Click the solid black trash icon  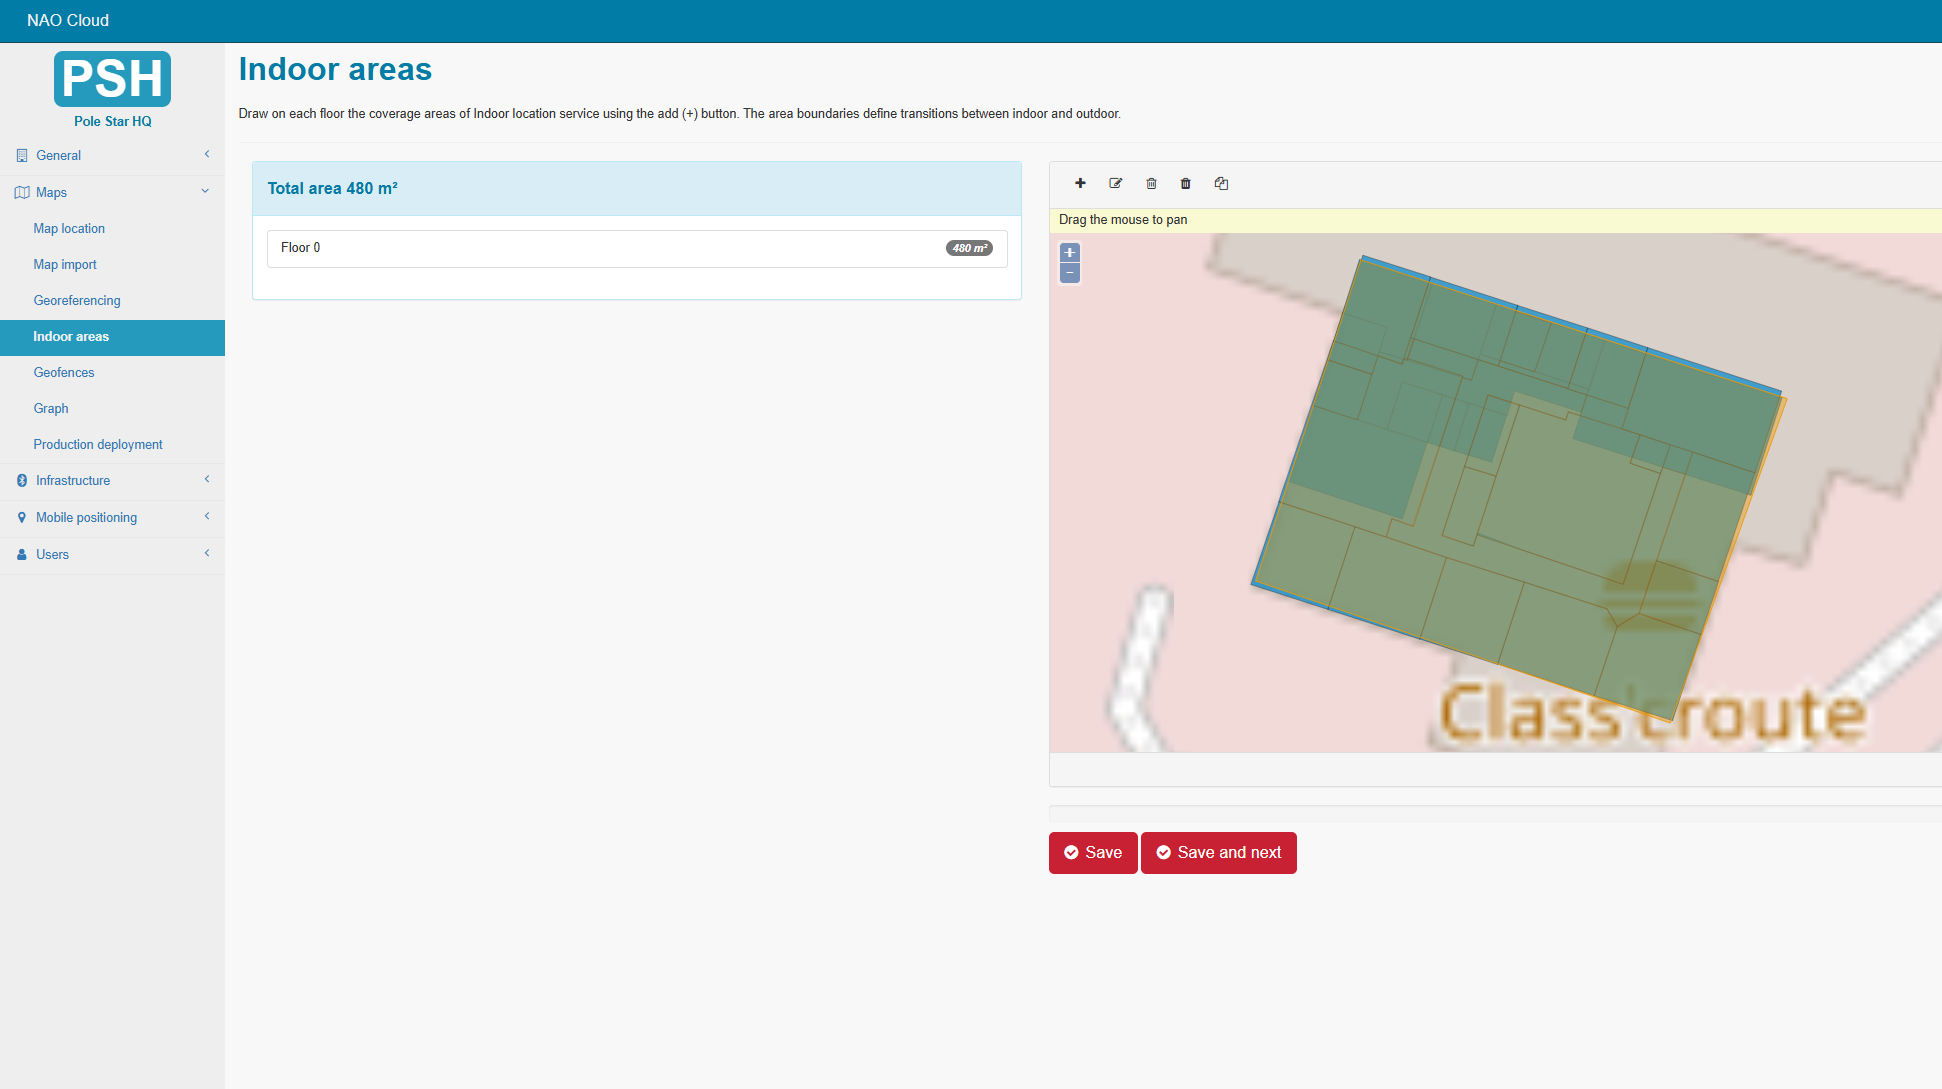[x=1186, y=183]
